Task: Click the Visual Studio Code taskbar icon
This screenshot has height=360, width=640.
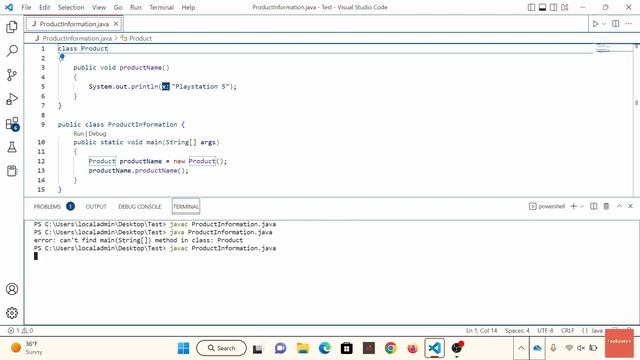Action: coord(434,348)
